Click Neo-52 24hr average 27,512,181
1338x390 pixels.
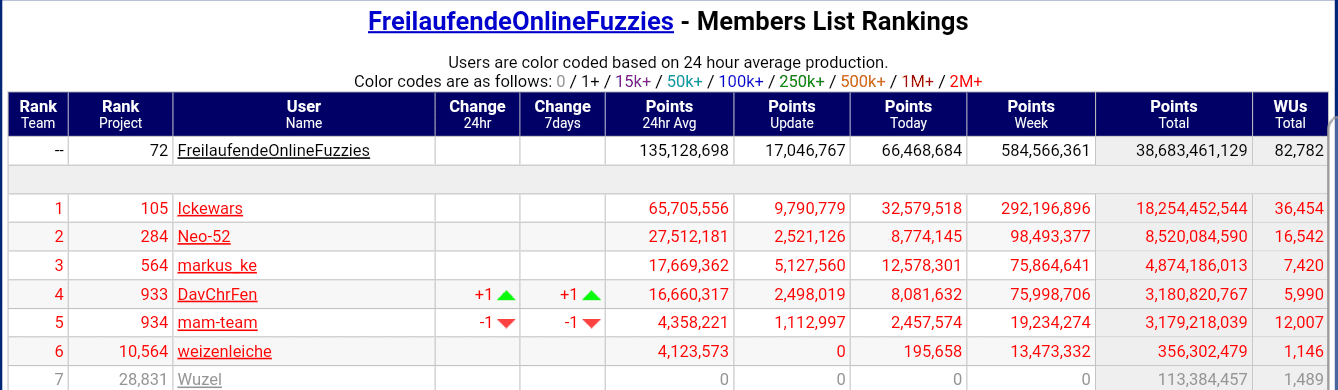(688, 237)
